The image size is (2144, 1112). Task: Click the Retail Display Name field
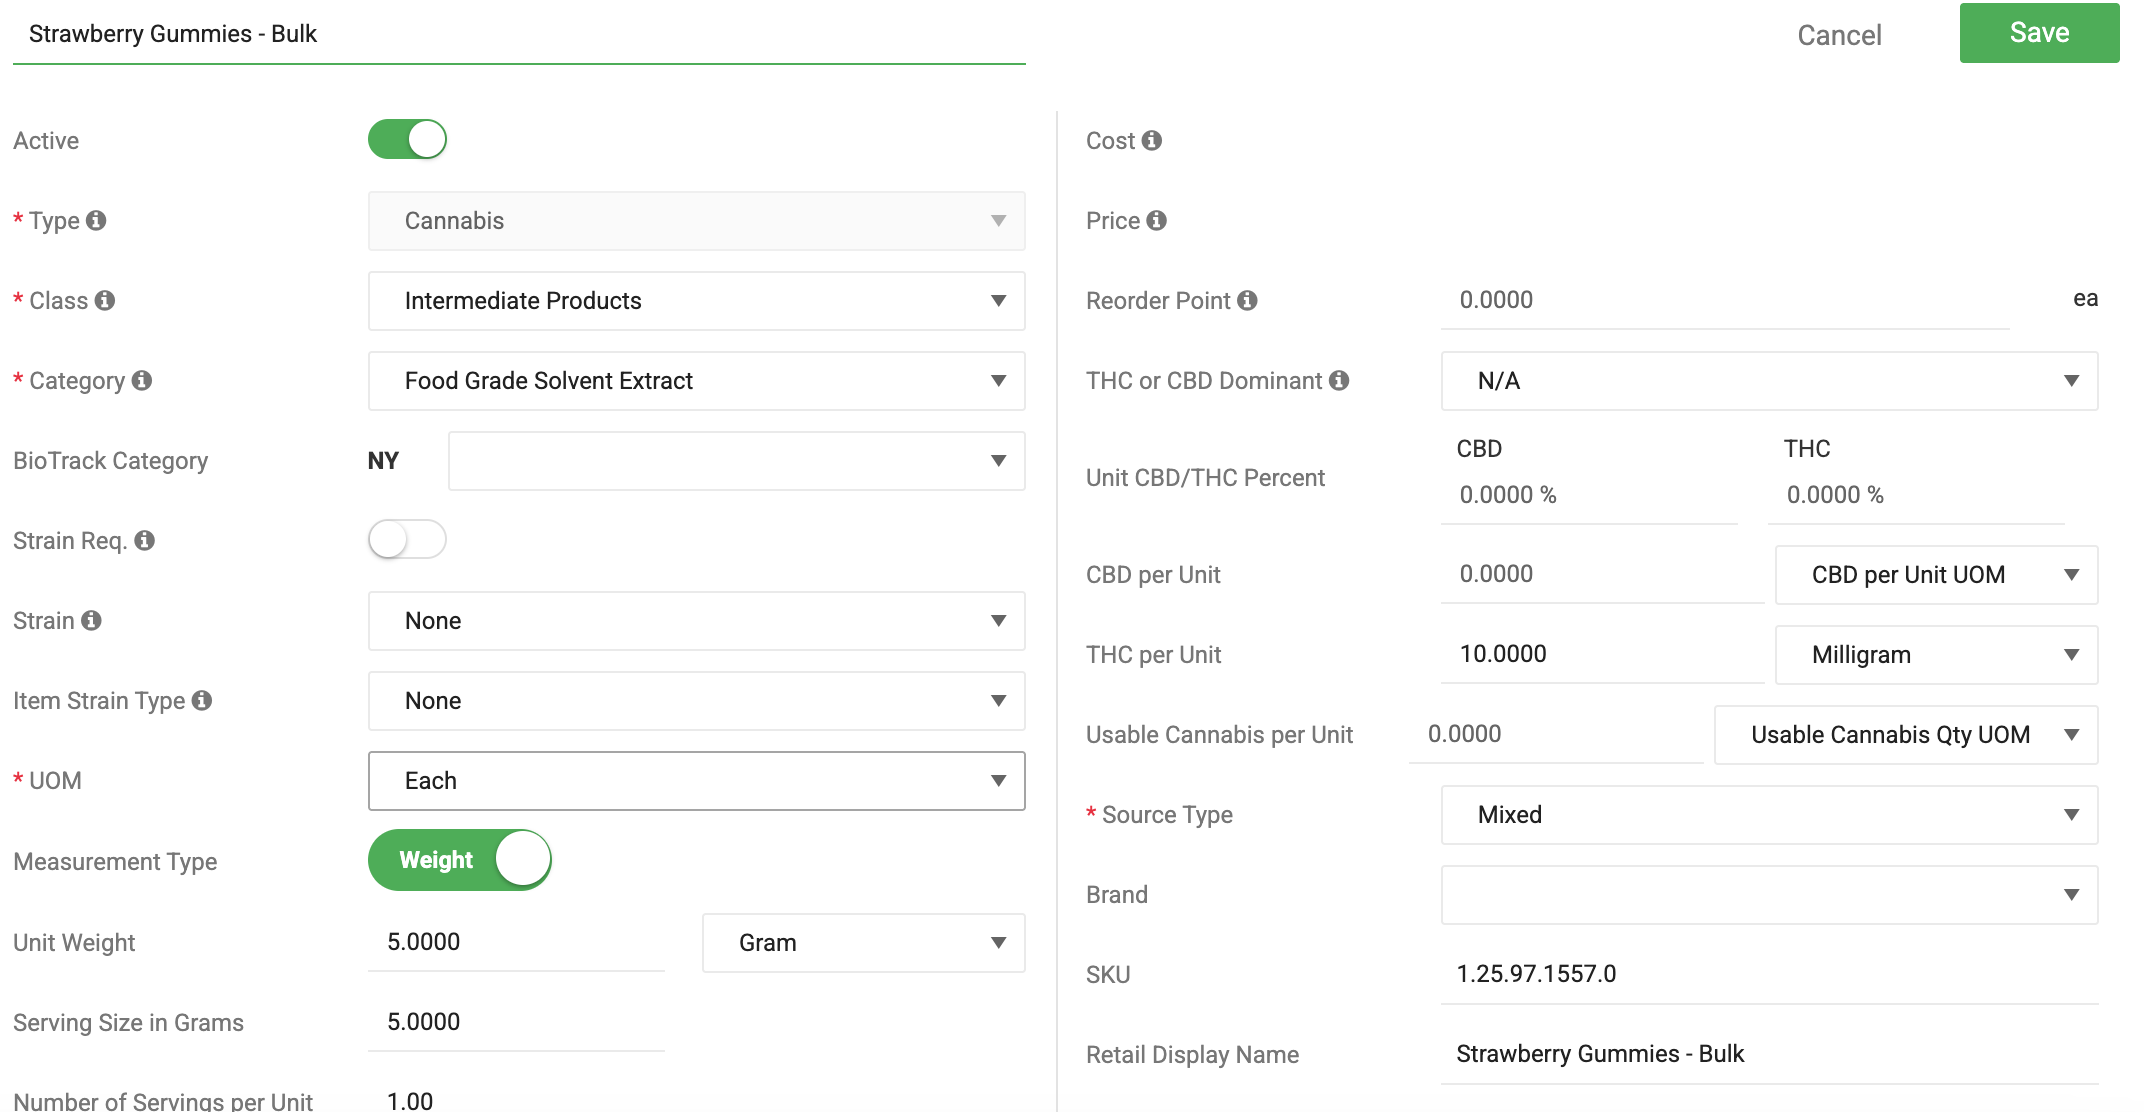[1770, 1054]
